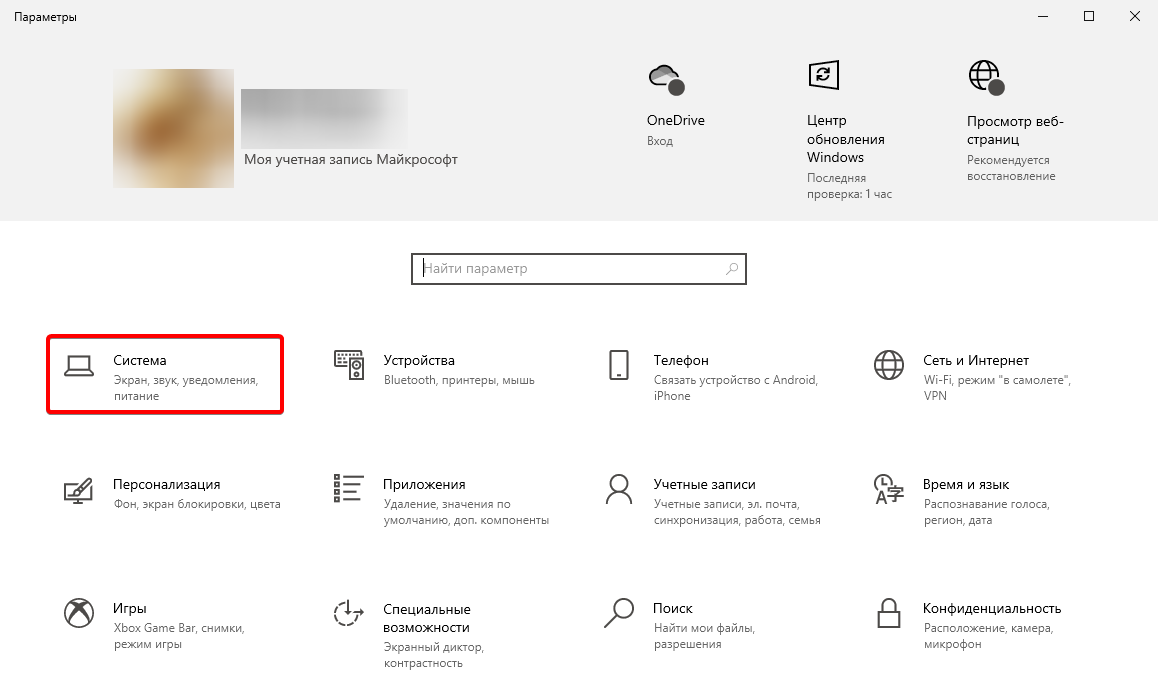
Task: Click the search magnifier in the search box
Action: click(x=729, y=268)
